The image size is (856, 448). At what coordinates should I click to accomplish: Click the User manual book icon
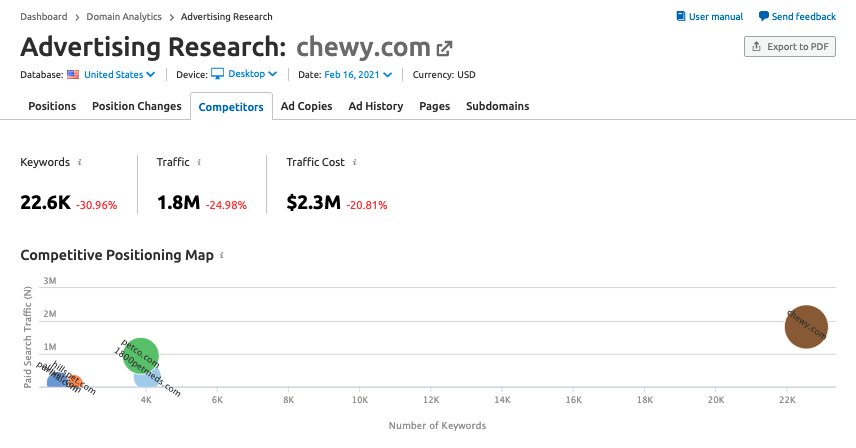point(681,16)
